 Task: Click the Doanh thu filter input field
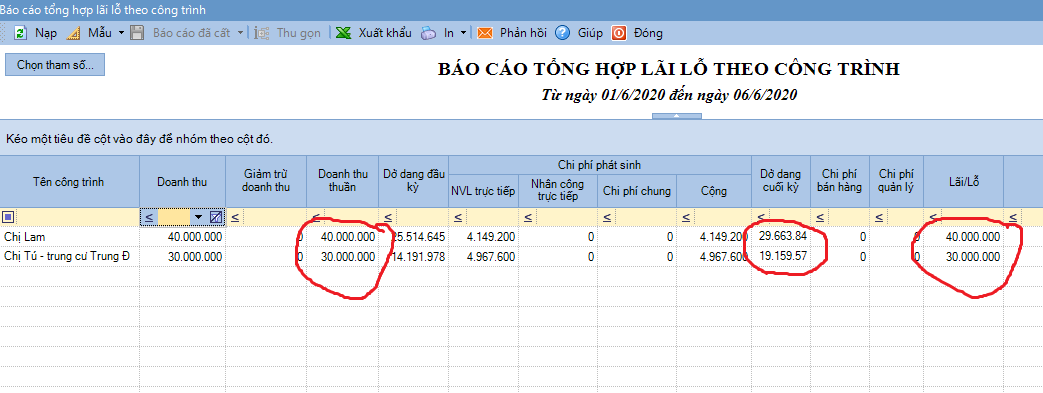(x=173, y=217)
